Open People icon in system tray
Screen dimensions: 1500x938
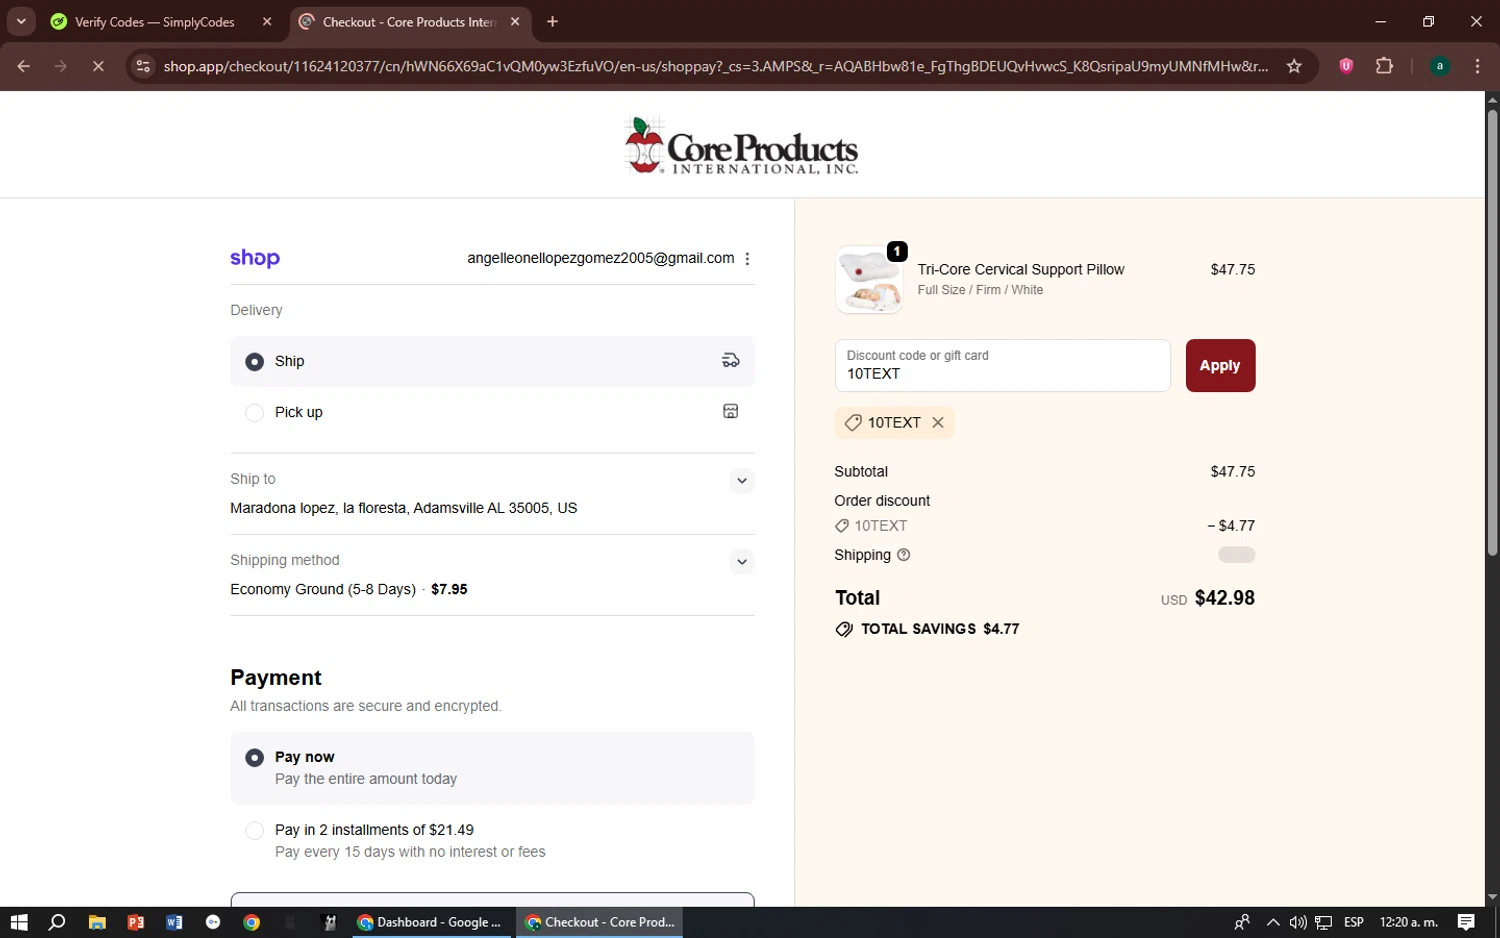[x=1242, y=922]
